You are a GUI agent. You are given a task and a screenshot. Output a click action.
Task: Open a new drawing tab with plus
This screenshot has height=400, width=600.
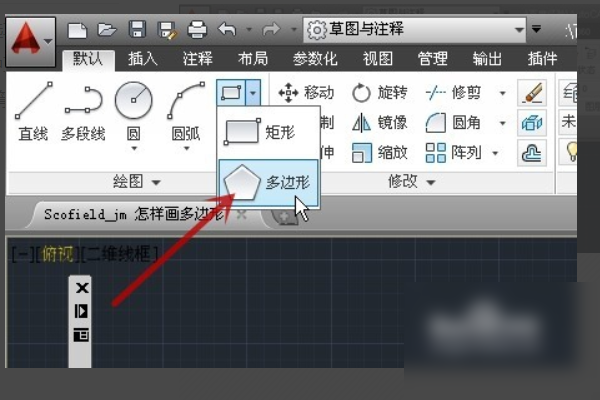(284, 217)
